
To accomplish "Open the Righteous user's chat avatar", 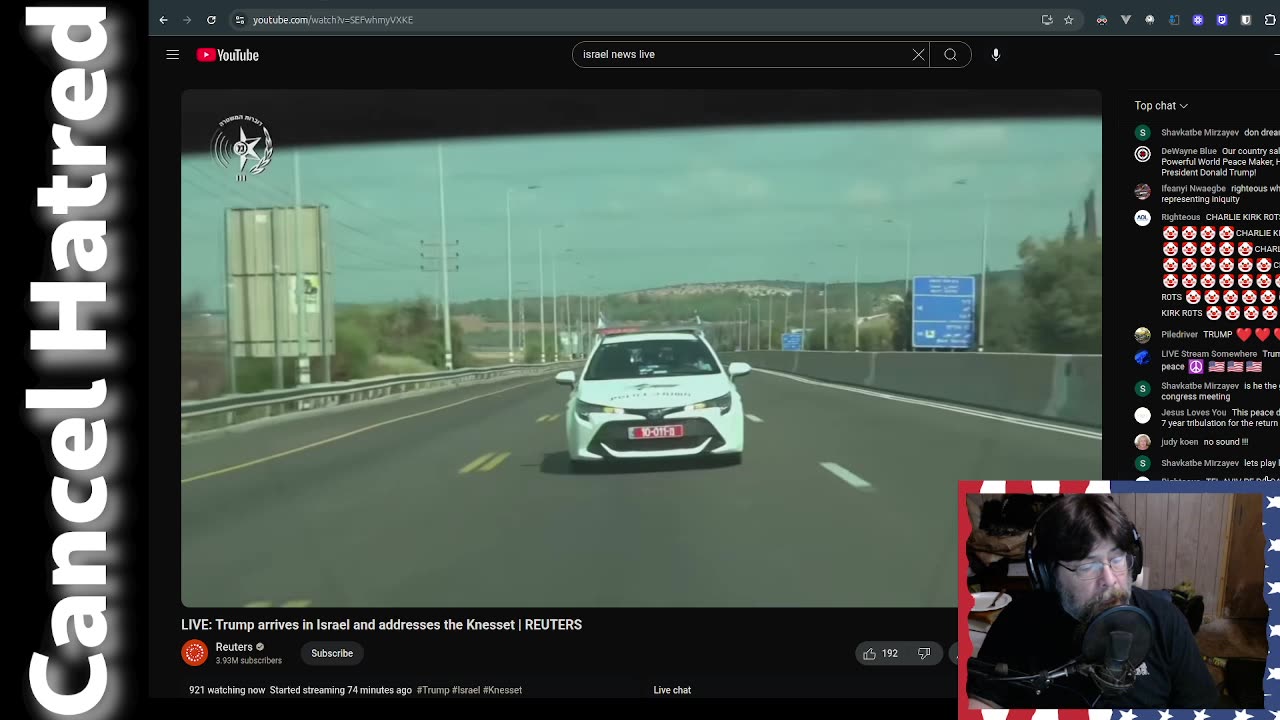I will [x=1142, y=218].
